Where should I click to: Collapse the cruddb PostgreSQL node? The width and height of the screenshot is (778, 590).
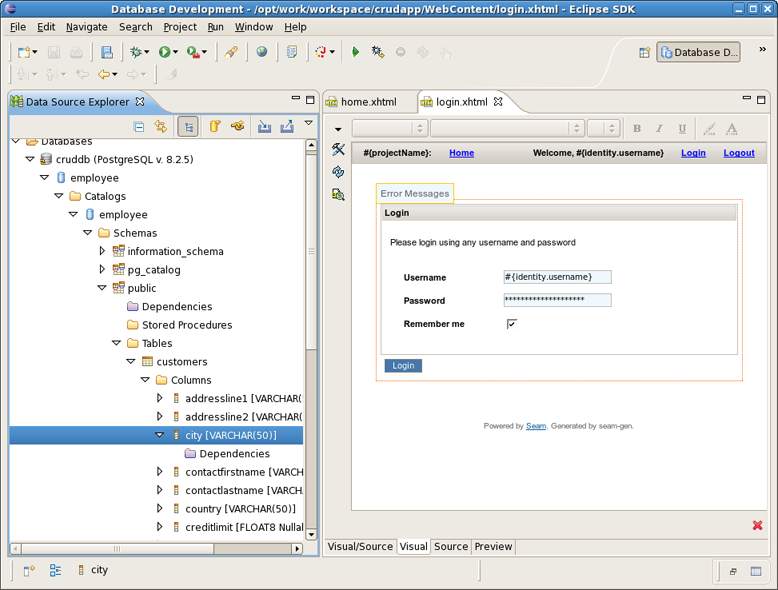coord(30,159)
